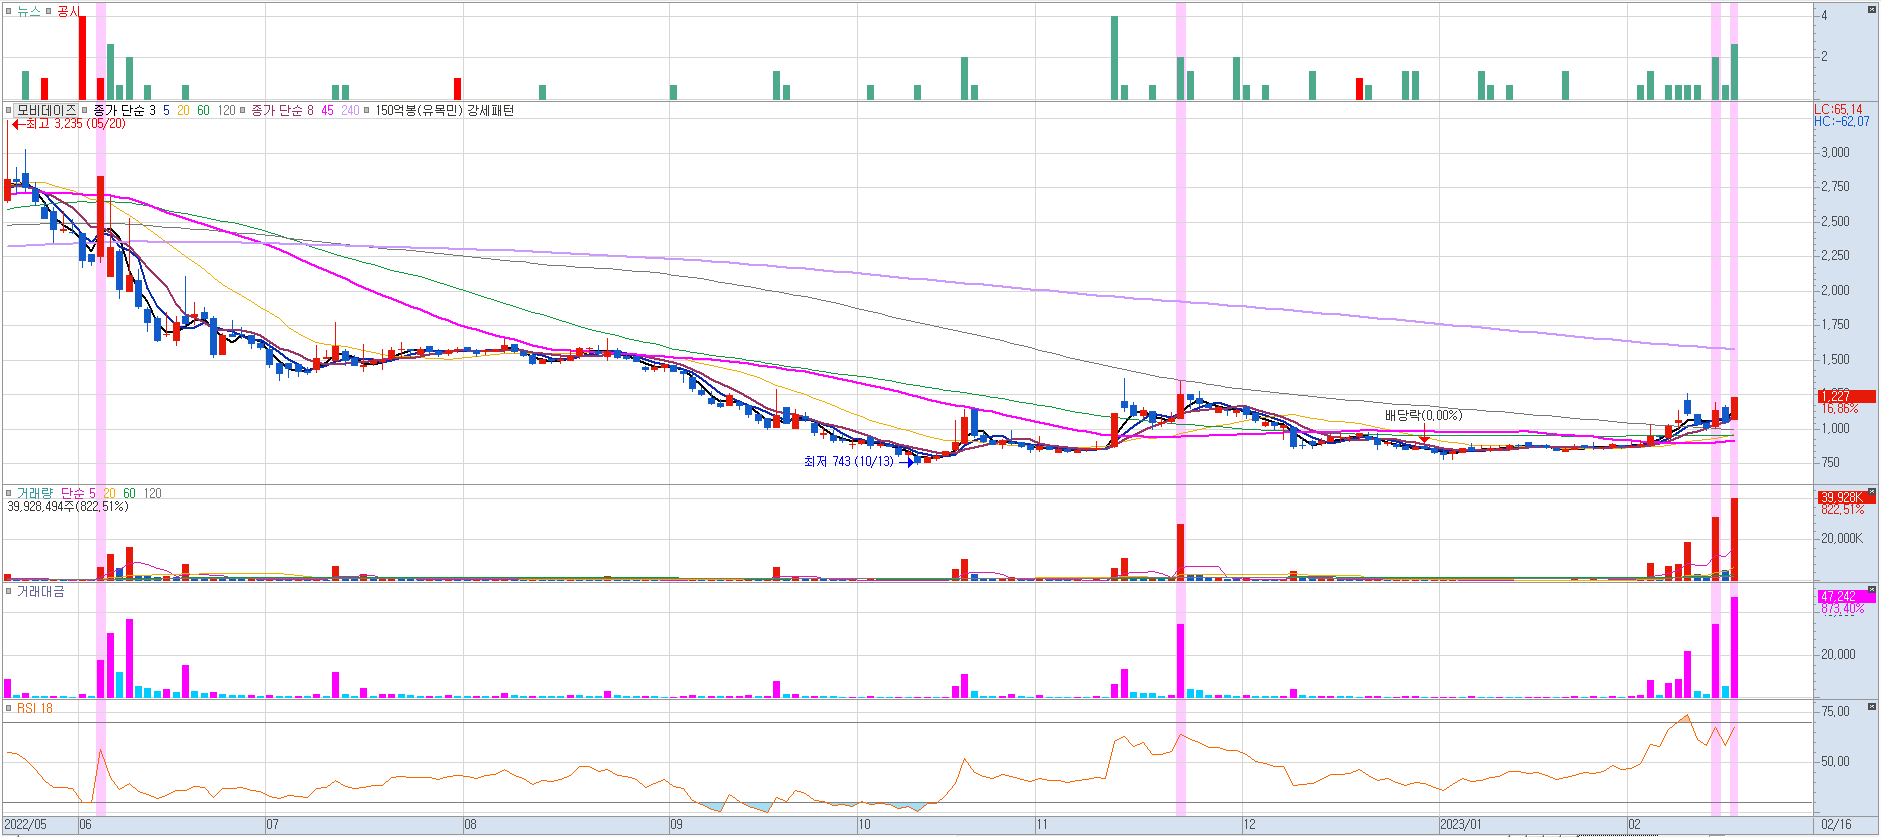Select the red 공시 legend label
Screen dimensions: 1881x837
pyautogui.click(x=69, y=11)
